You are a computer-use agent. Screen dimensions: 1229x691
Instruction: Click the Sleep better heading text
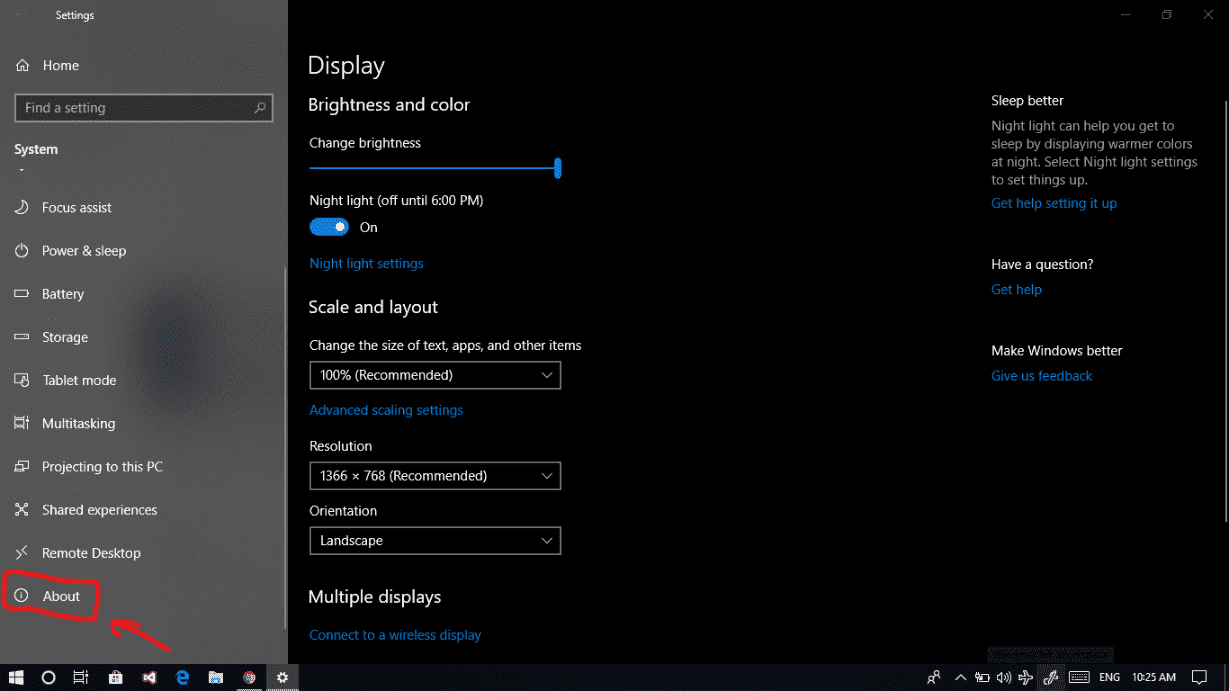[x=1027, y=101]
